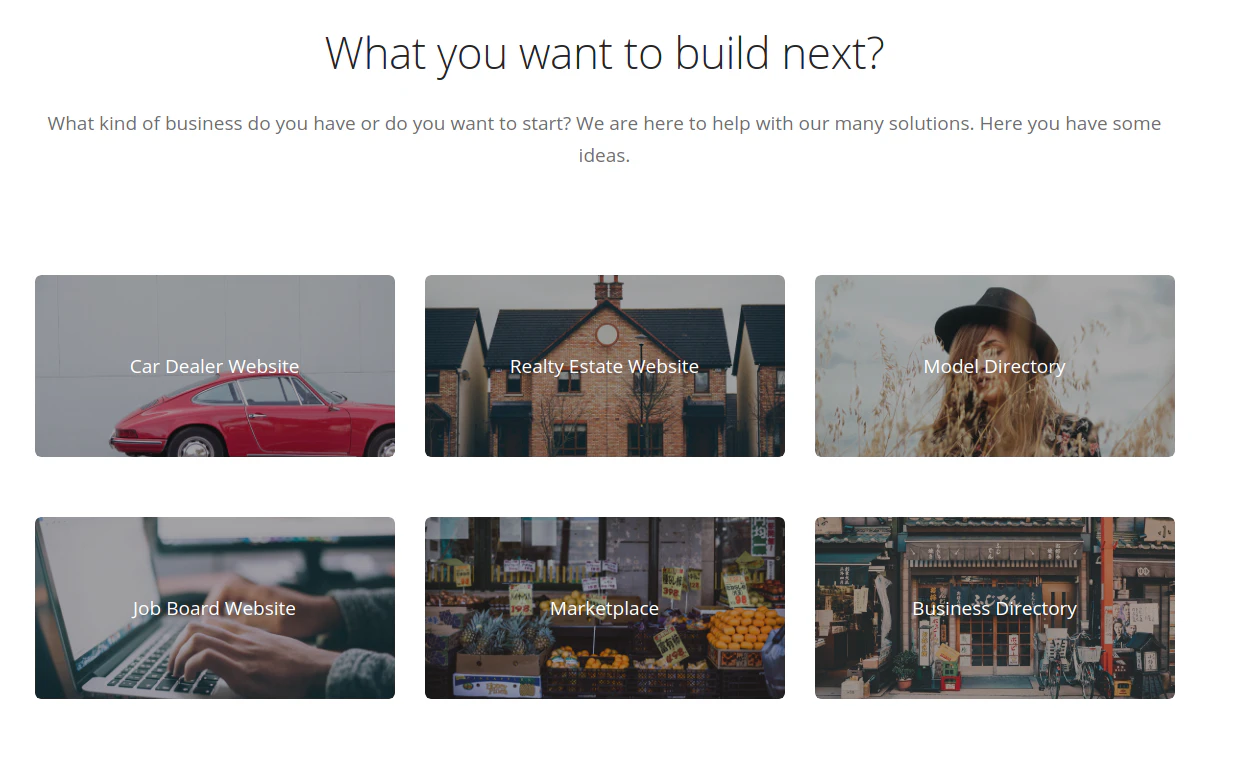The image size is (1250, 760).
Task: Click the 'Job Board Website' label text
Action: pyautogui.click(x=215, y=609)
